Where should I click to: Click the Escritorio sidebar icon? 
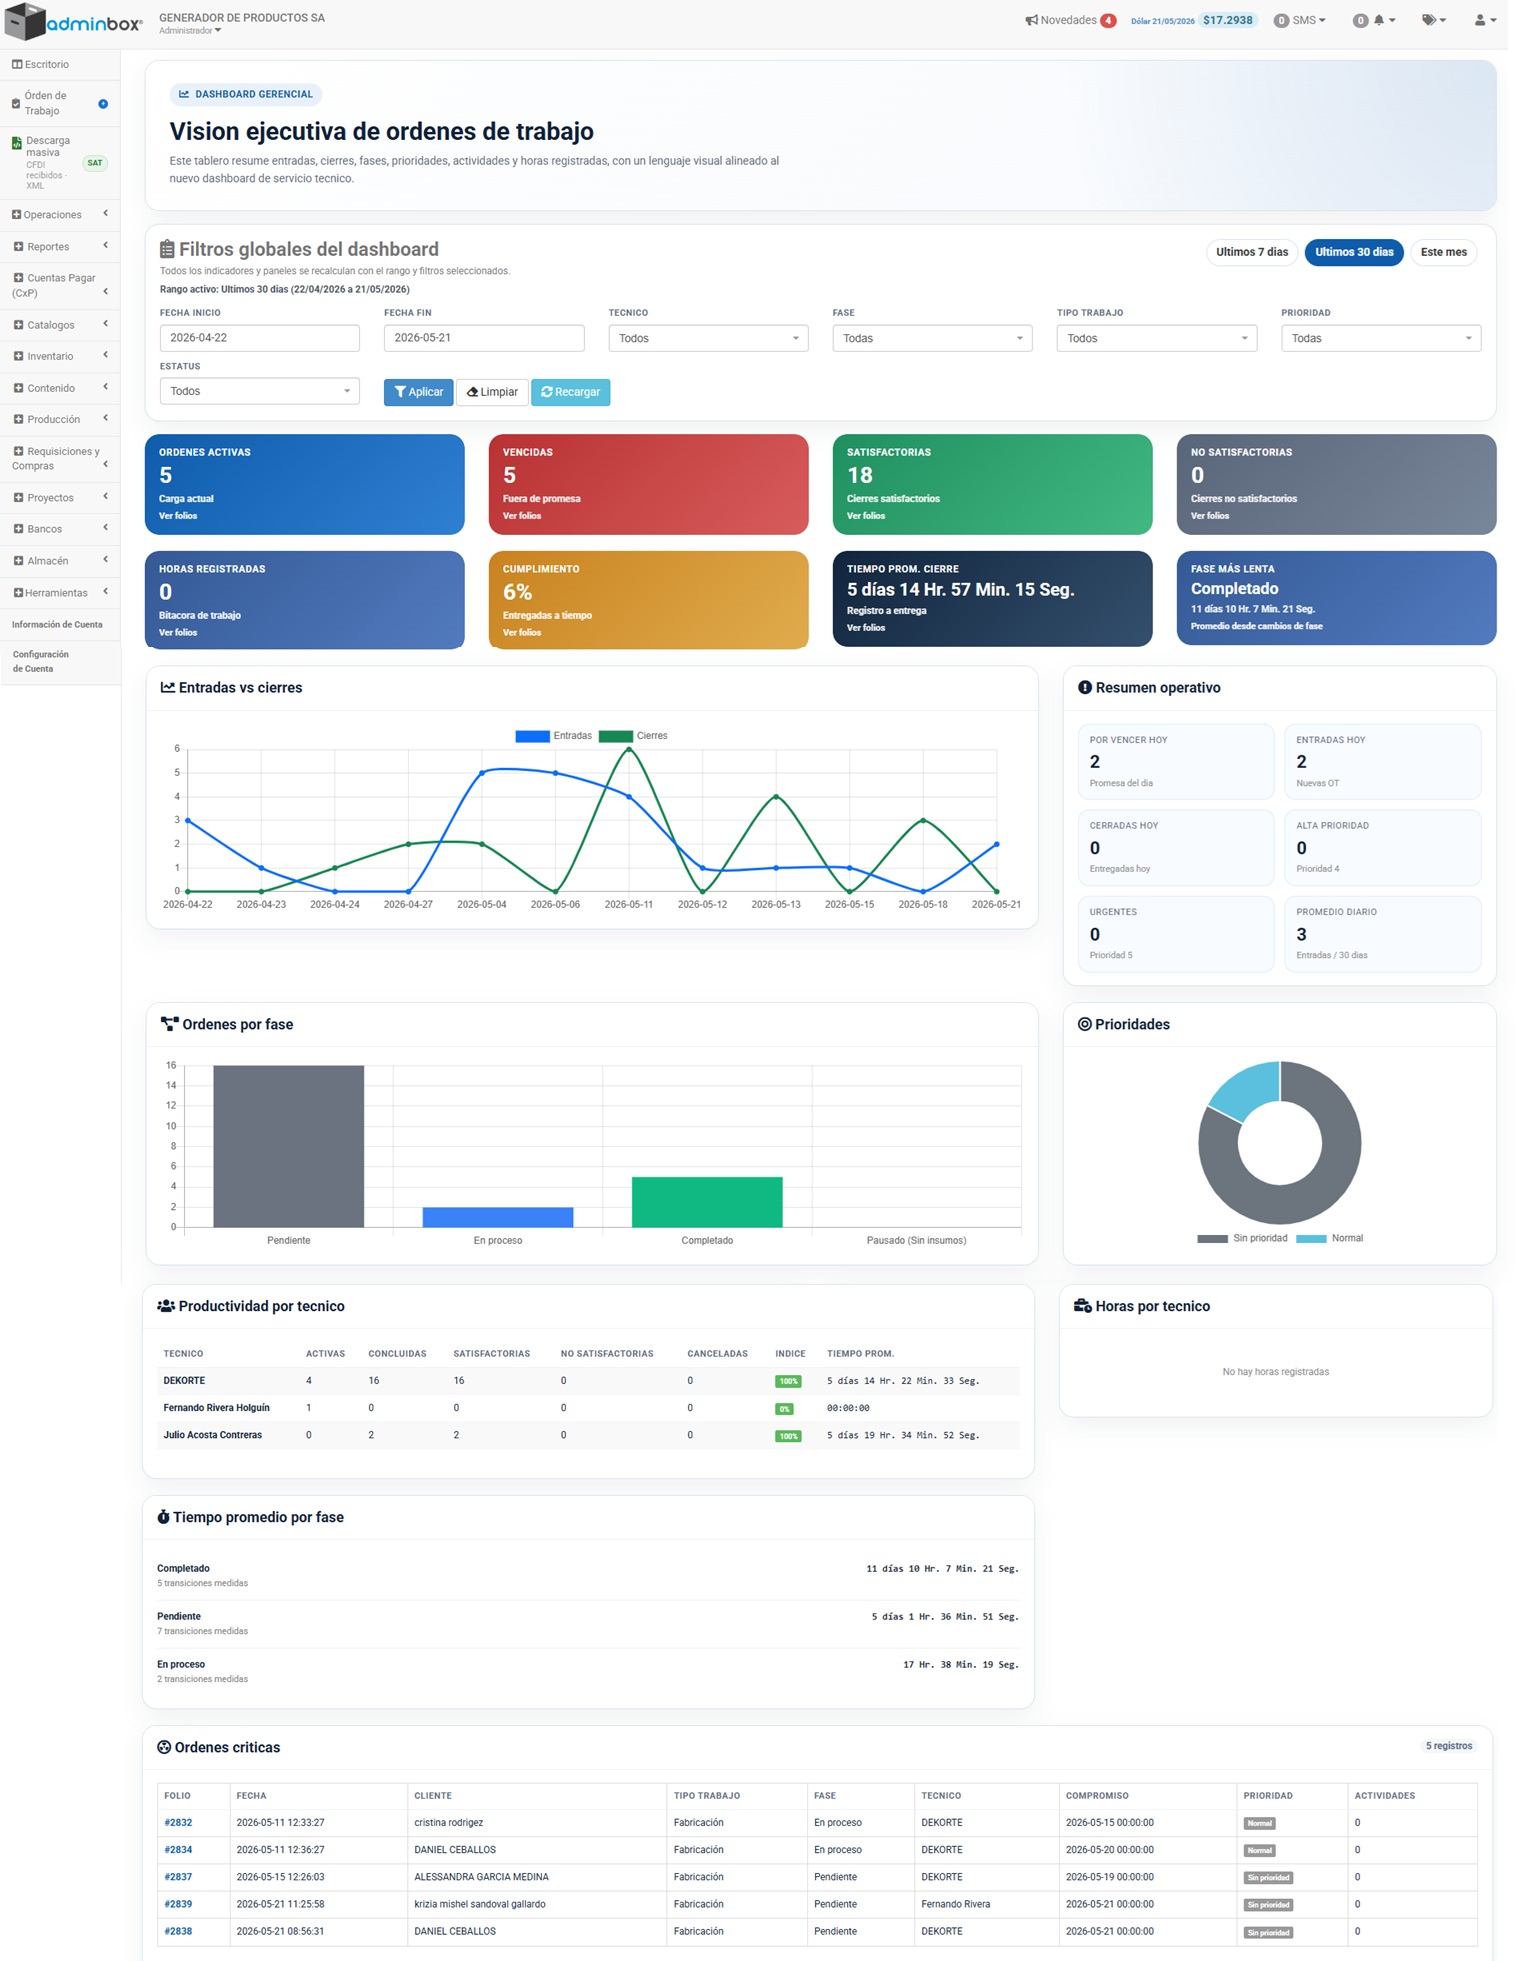17,64
